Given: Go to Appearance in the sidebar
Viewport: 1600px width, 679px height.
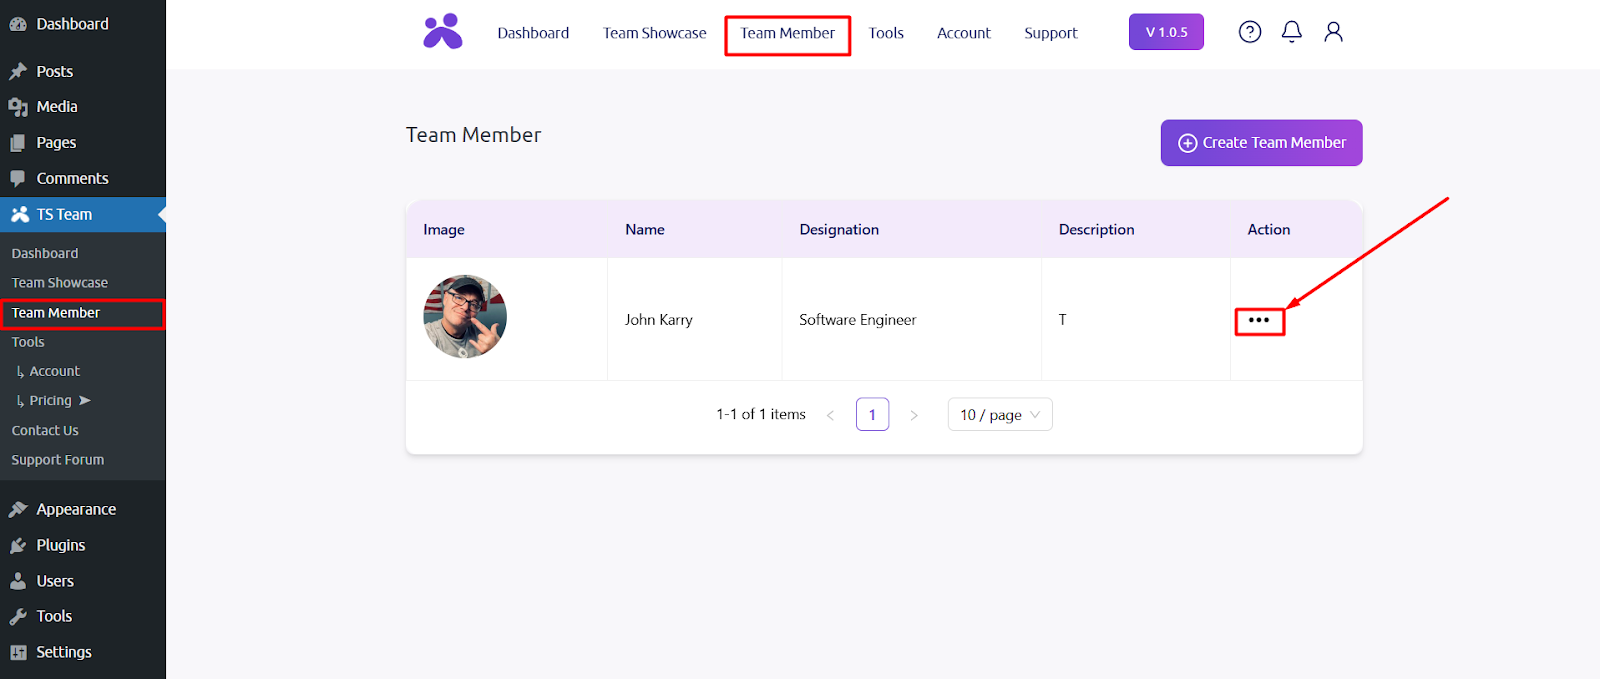Looking at the screenshot, I should pyautogui.click(x=76, y=509).
